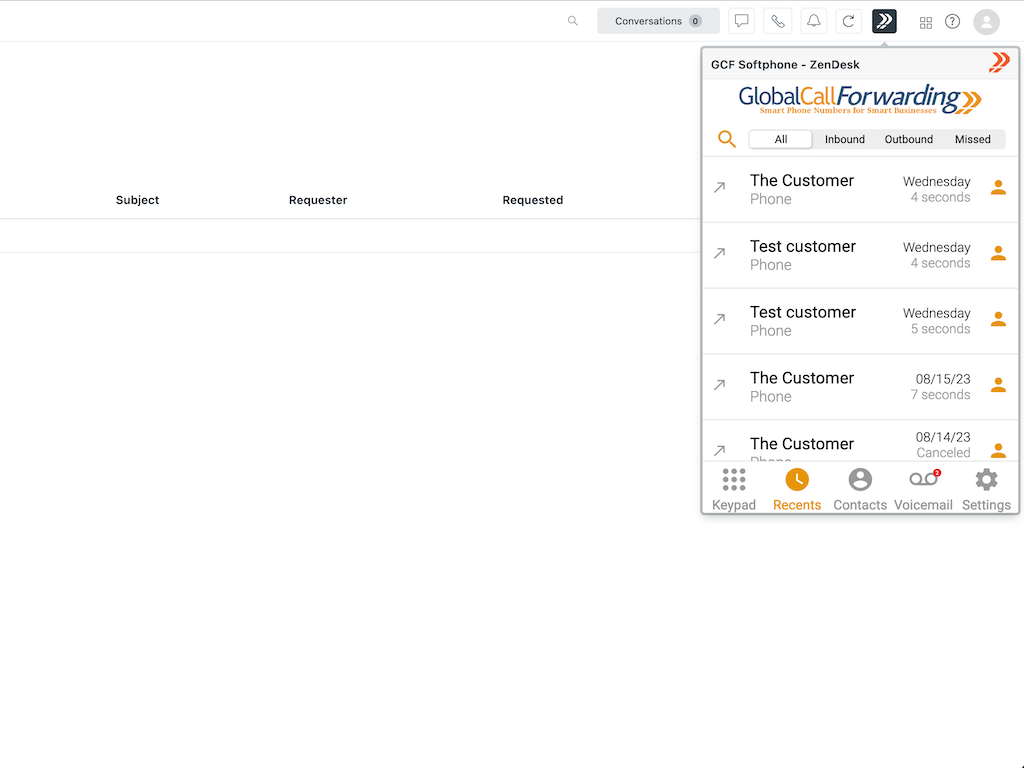Switch to the Voicemail tab
The height and width of the screenshot is (768, 1024).
pos(923,489)
